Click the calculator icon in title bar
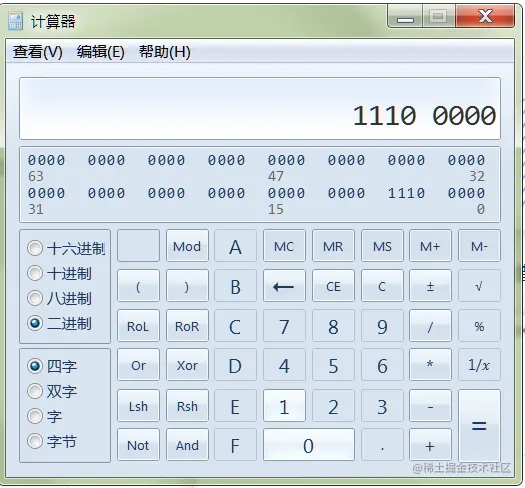 click(x=15, y=21)
